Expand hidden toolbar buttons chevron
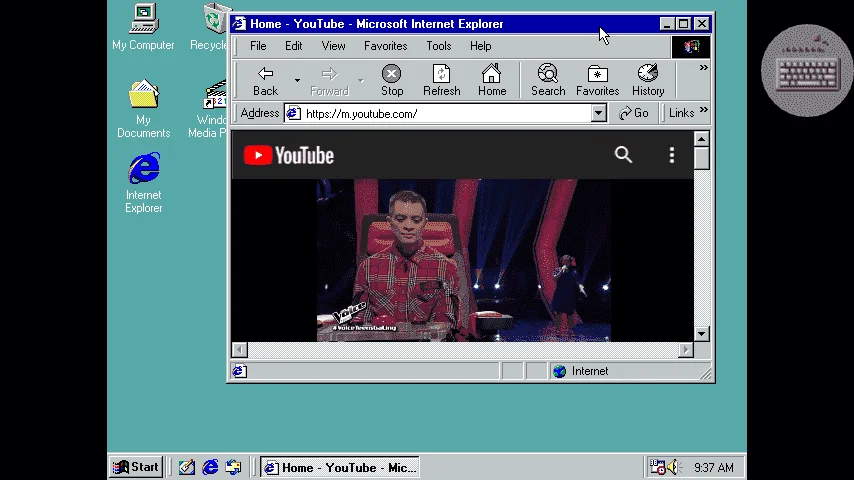854x480 pixels. coord(703,68)
